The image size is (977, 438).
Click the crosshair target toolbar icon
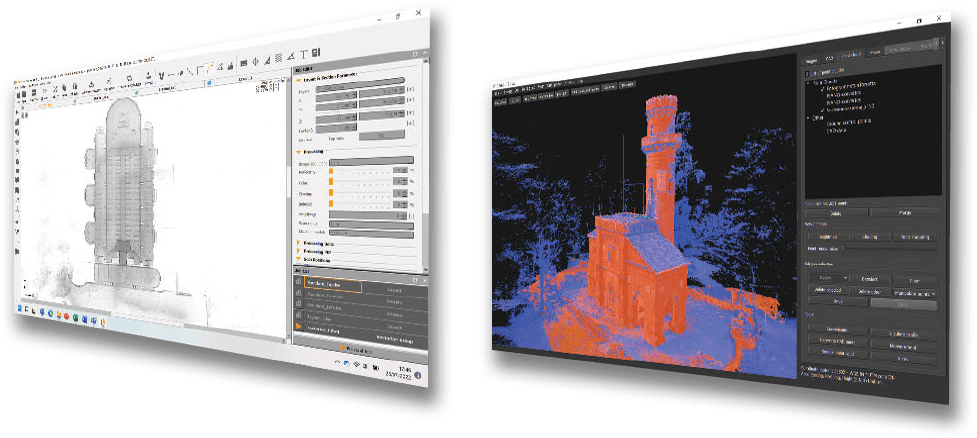[255, 59]
